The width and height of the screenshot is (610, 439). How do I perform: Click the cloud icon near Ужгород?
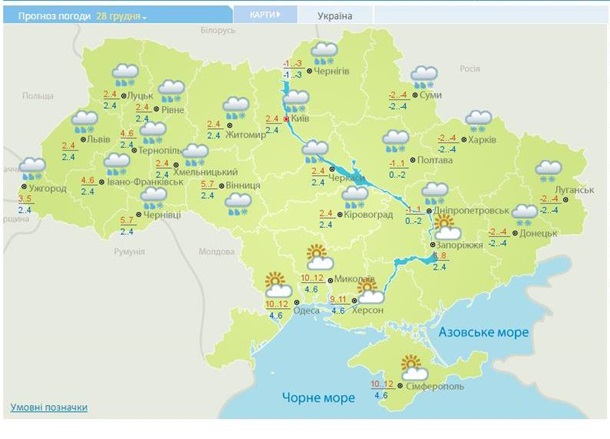(x=33, y=168)
